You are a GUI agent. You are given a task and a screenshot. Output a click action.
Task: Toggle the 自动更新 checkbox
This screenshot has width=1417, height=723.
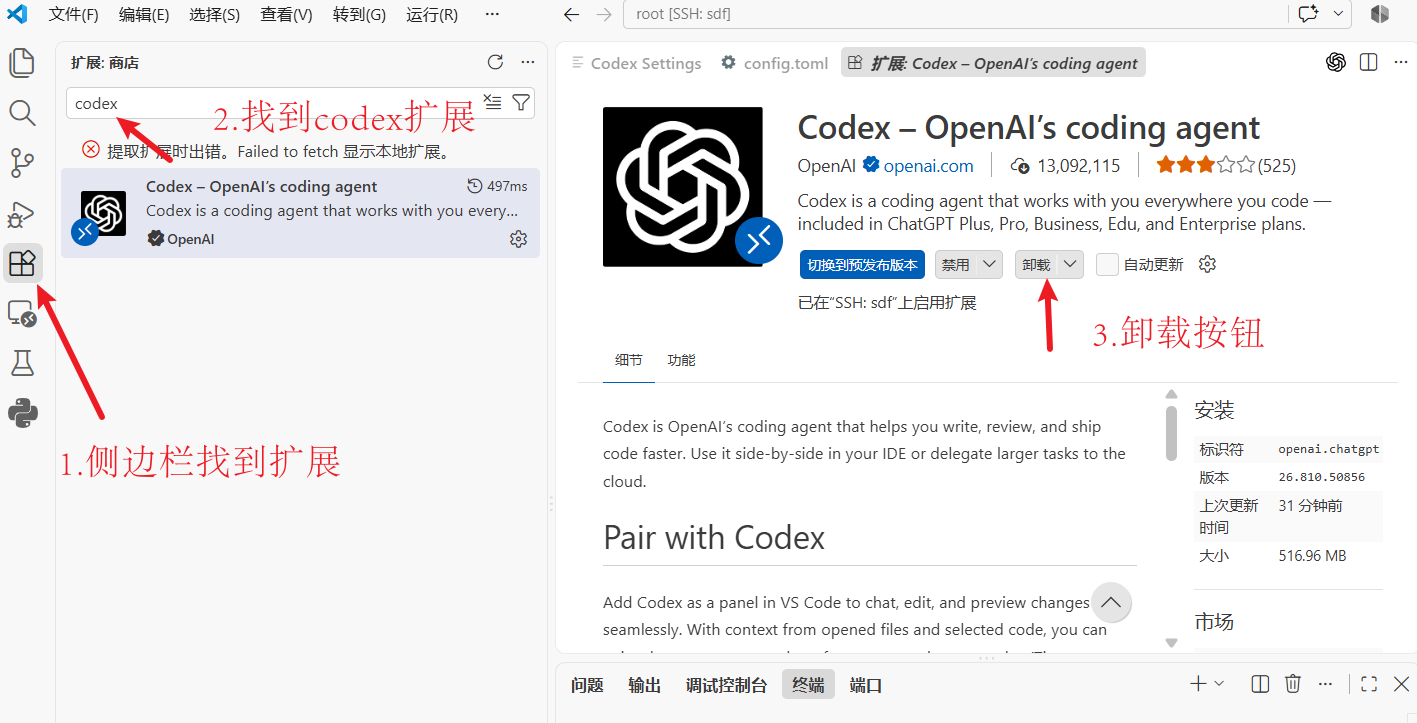[x=1107, y=264]
